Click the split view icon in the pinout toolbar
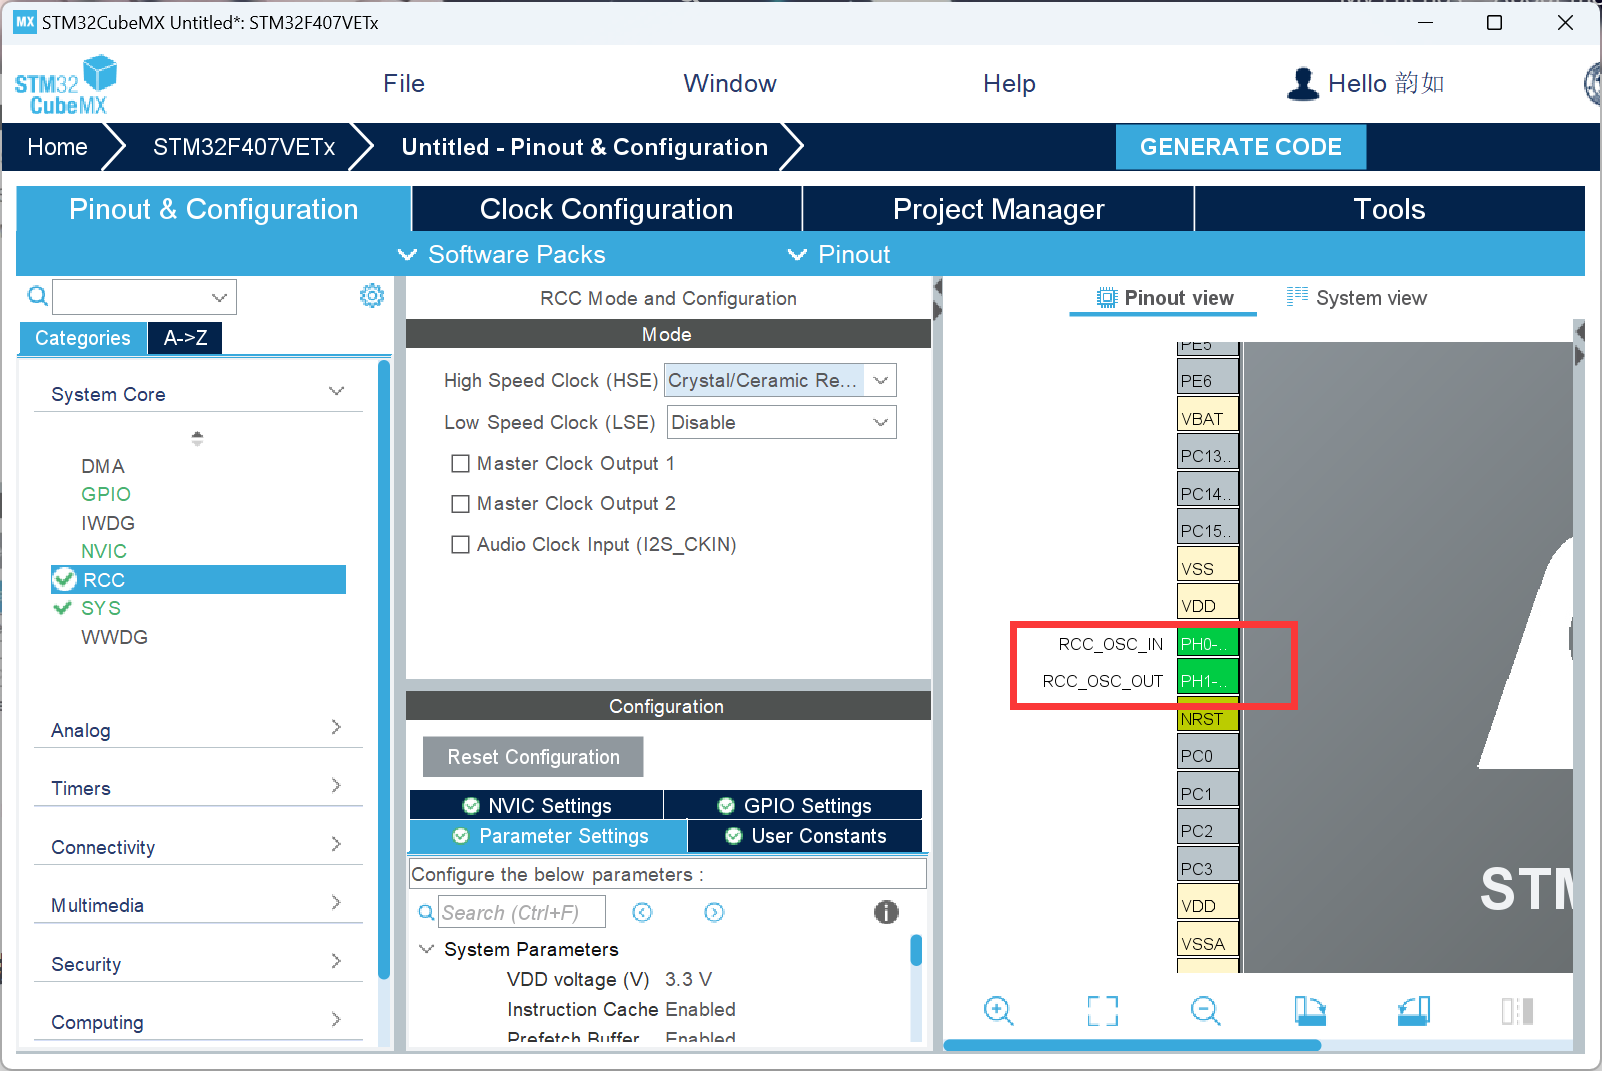The width and height of the screenshot is (1602, 1071). pyautogui.click(x=1517, y=1011)
